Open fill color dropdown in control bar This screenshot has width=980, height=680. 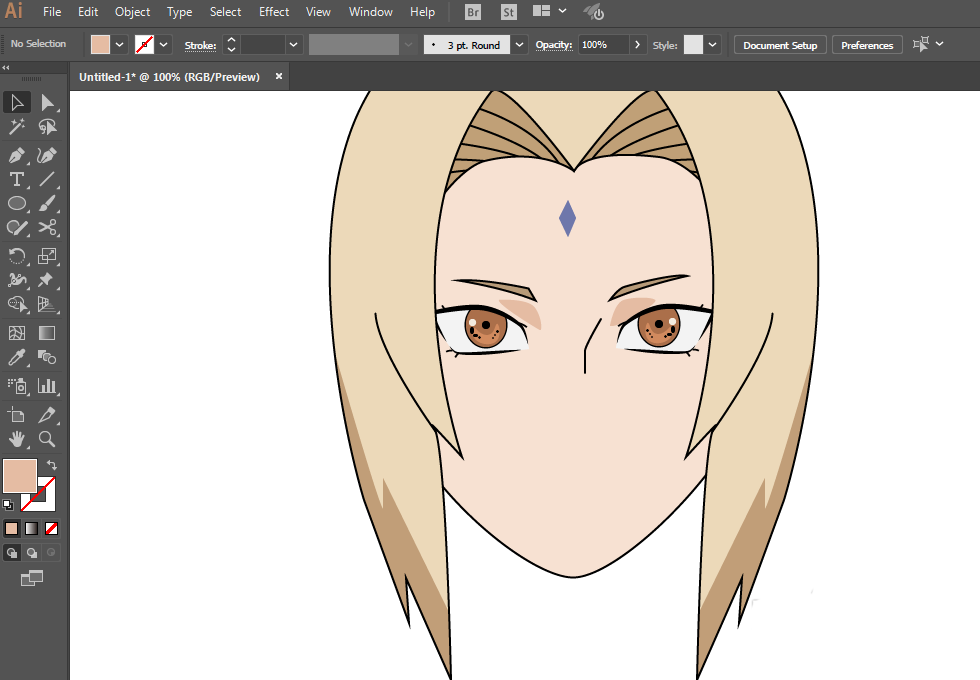[119, 45]
